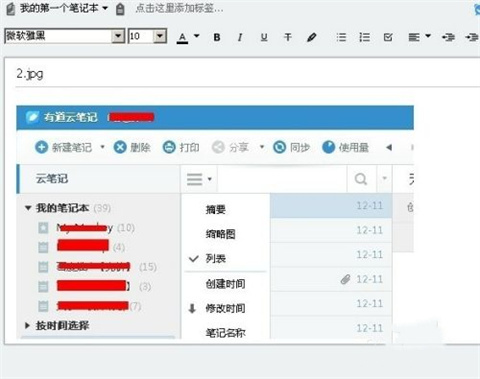Click the search magnifier icon
The image size is (480, 379).
[361, 179]
